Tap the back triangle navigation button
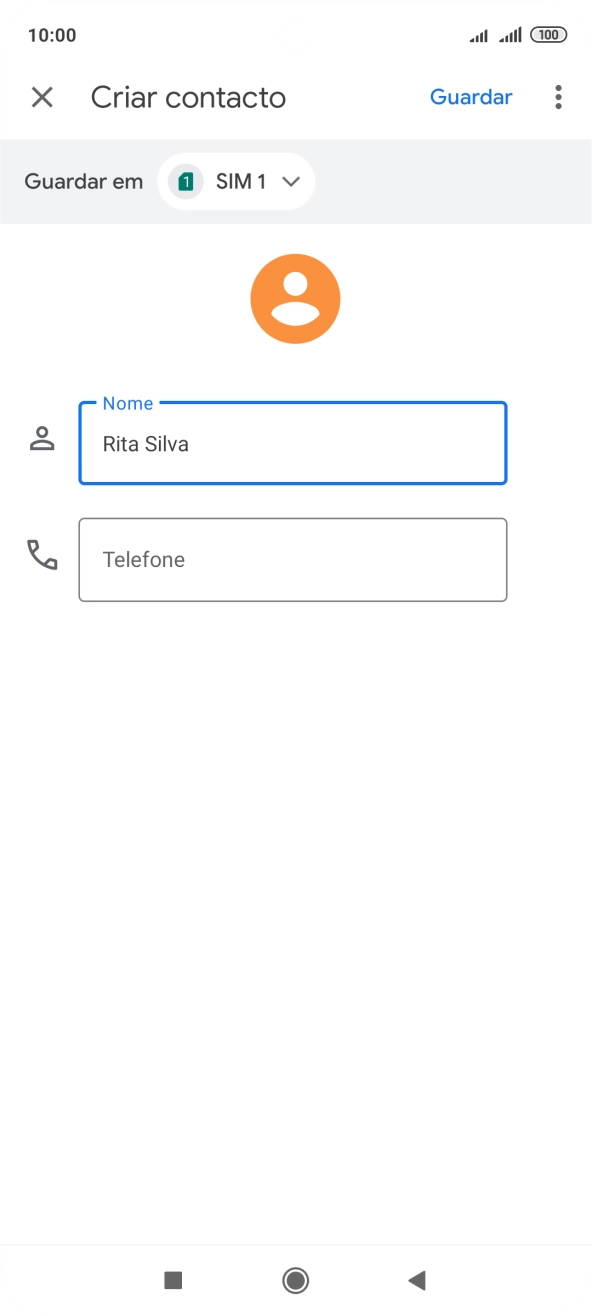The image size is (592, 1316). point(416,1281)
